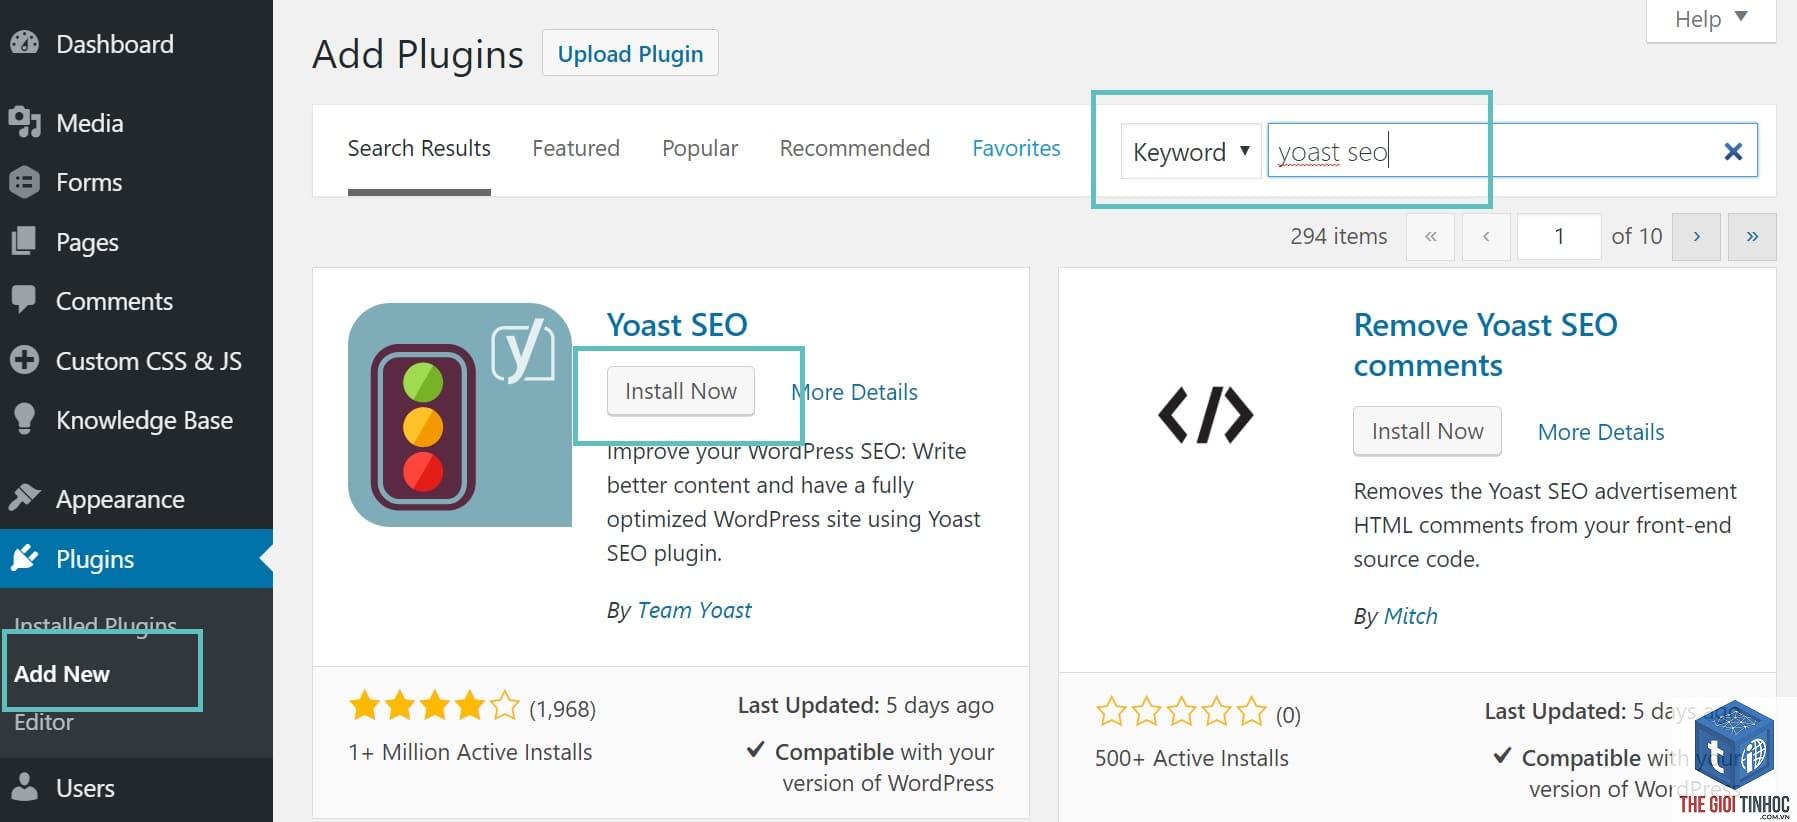Jump to last results page arrow
The width and height of the screenshot is (1797, 822).
pos(1752,237)
